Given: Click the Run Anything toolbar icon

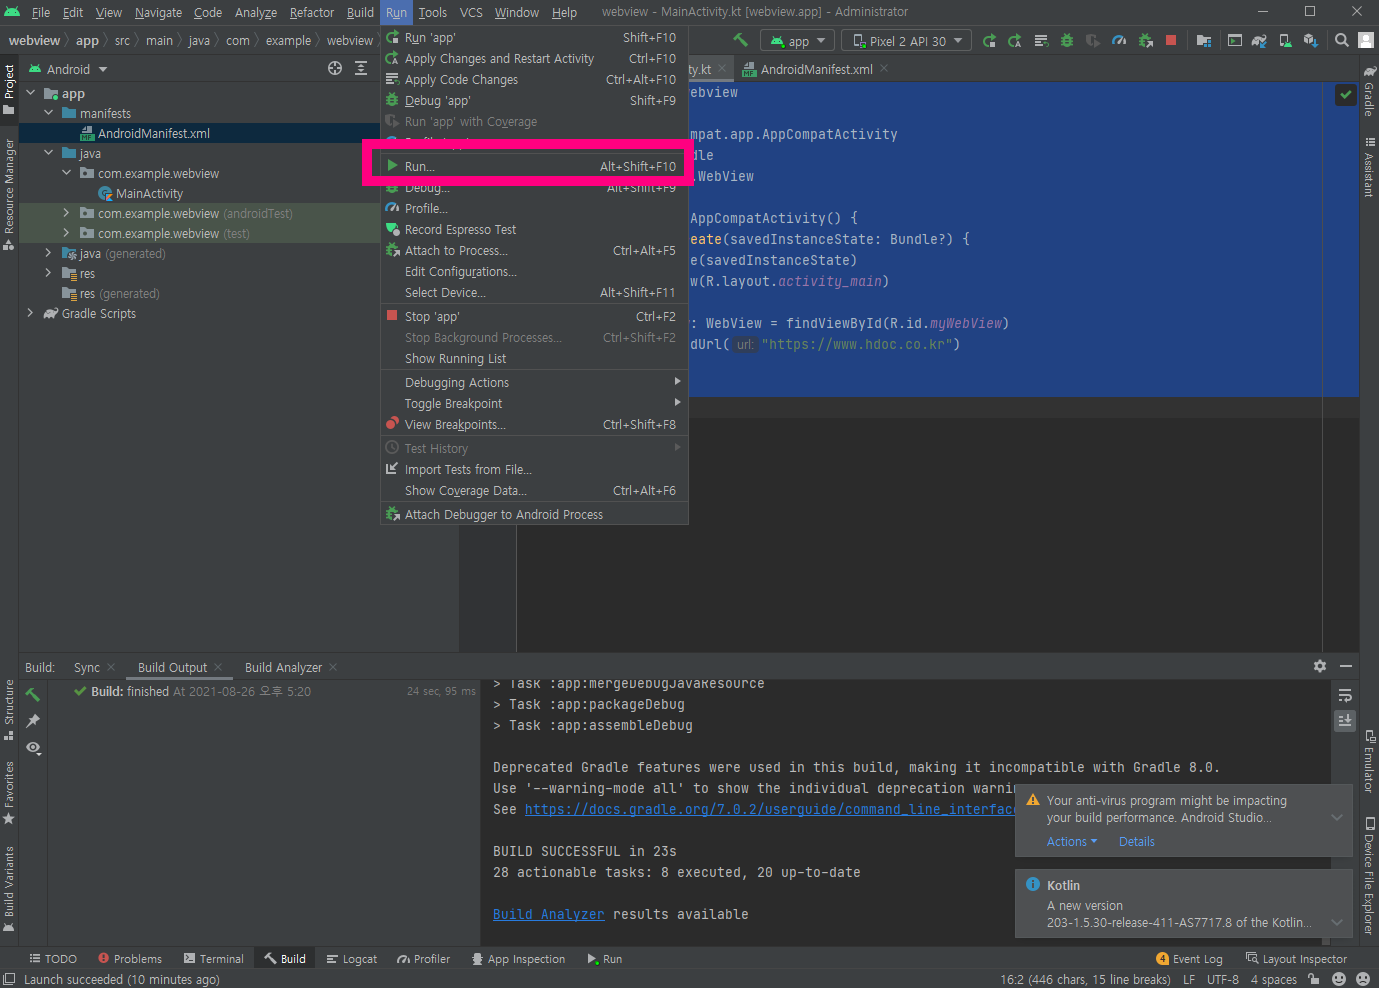Looking at the screenshot, I should 1235,41.
